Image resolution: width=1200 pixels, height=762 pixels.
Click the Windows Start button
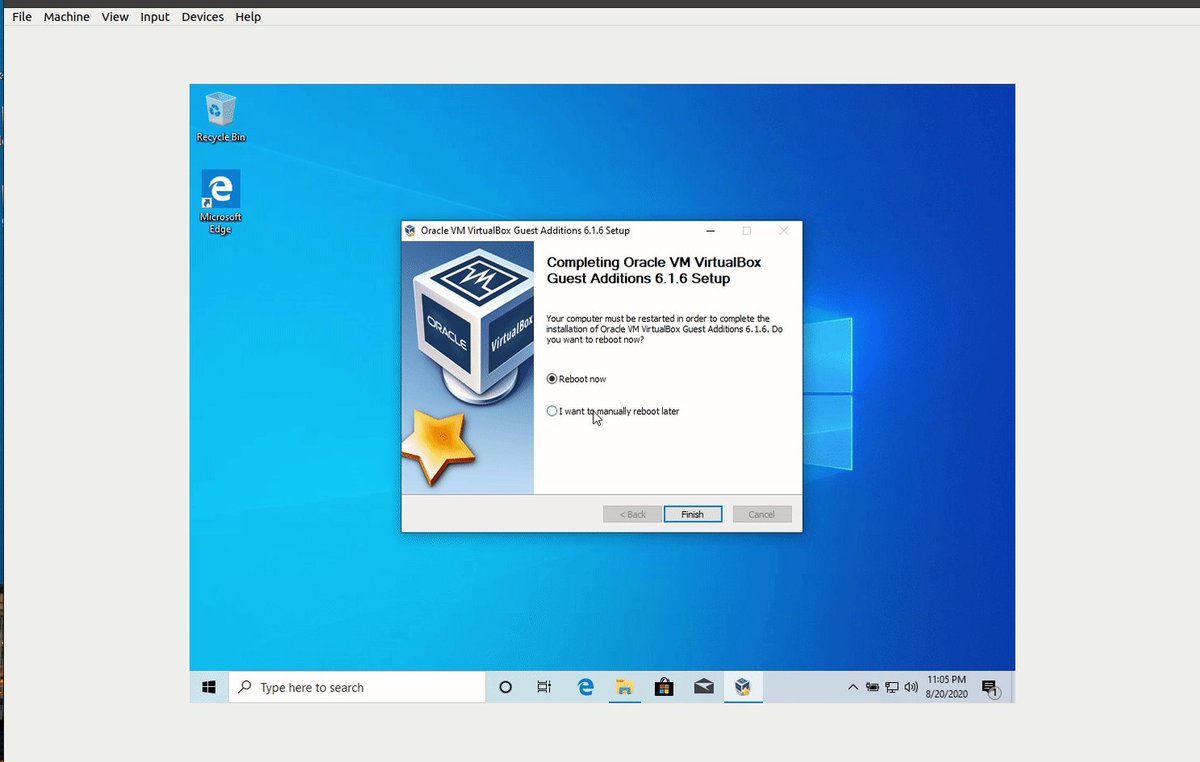point(209,687)
